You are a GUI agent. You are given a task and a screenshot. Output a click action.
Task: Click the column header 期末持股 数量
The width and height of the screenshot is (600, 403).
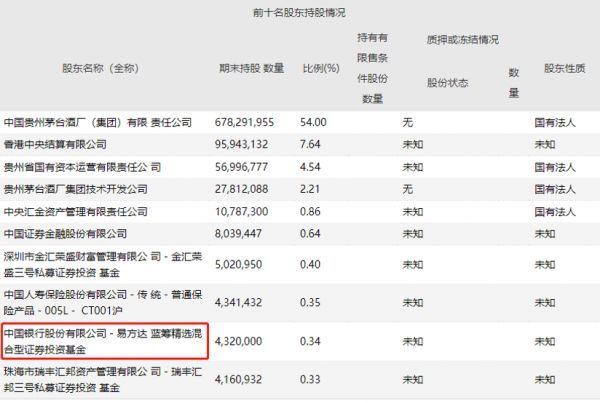coord(251,69)
